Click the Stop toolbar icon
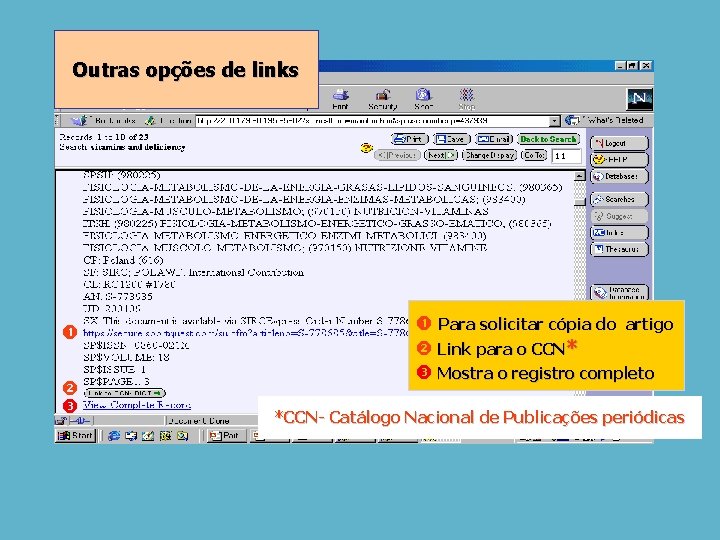This screenshot has width=720, height=540. pos(467,99)
